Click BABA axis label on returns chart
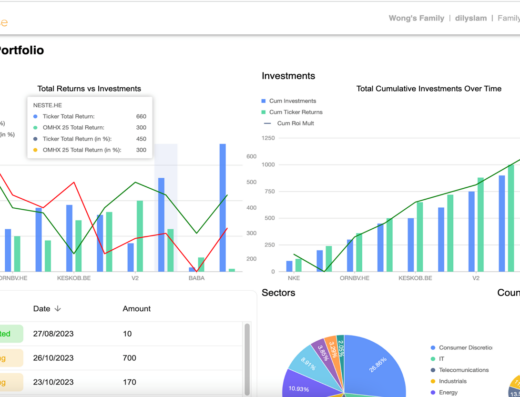 tap(197, 278)
